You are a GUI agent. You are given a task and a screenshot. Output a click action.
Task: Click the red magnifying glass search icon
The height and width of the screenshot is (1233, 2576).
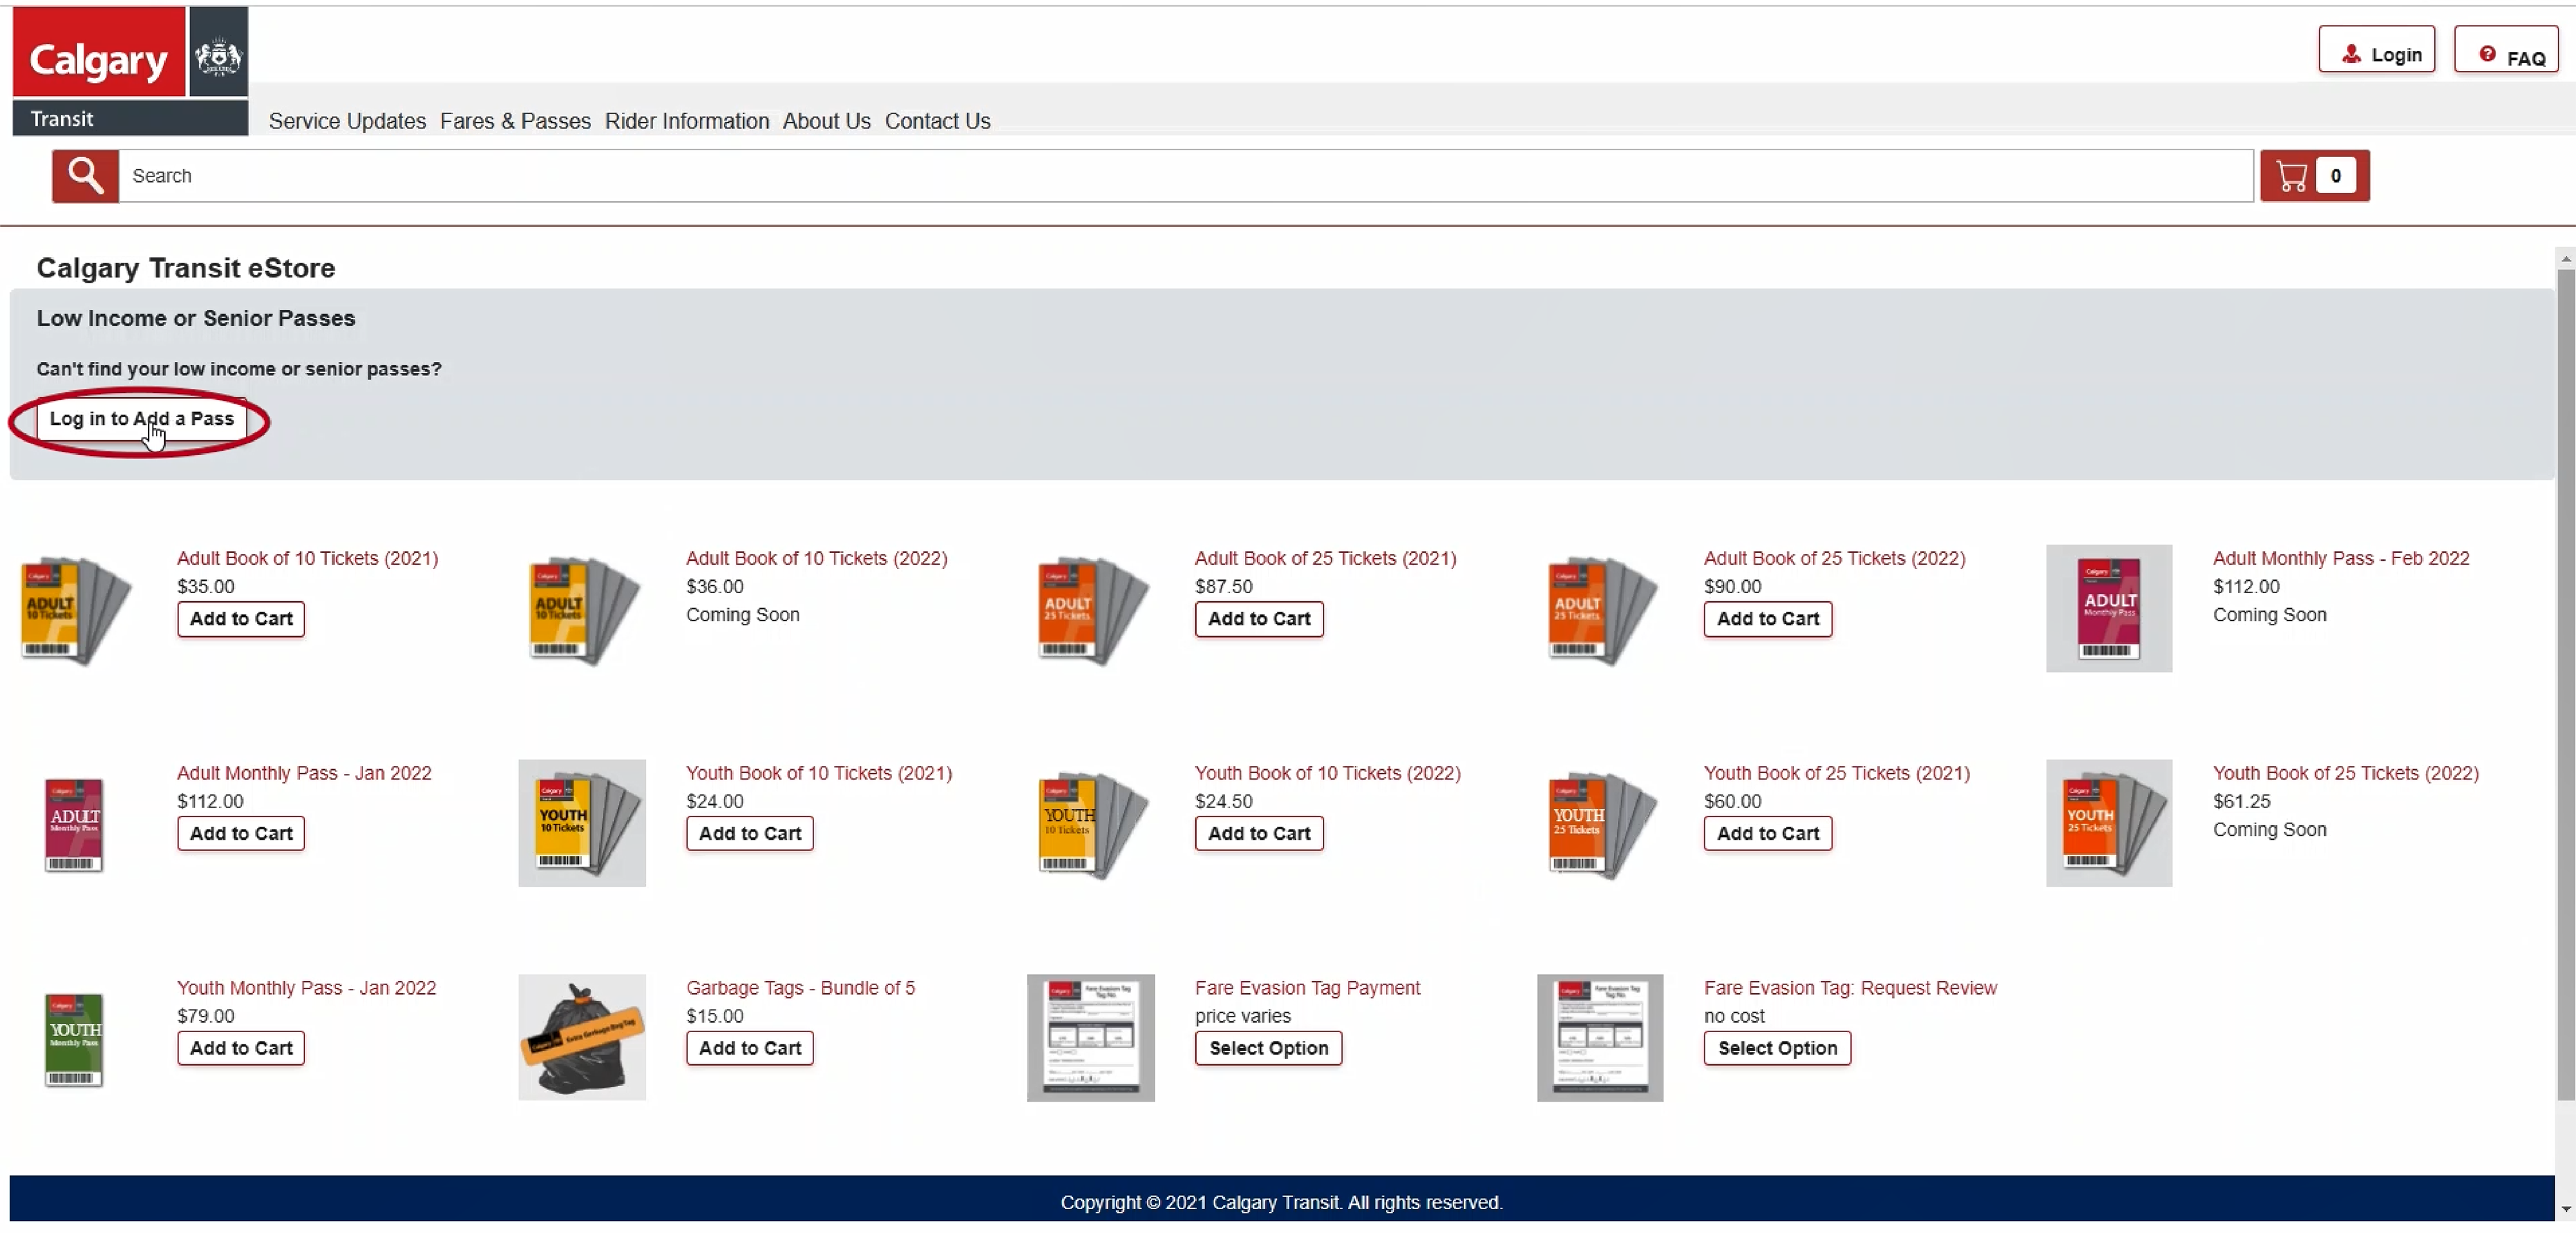[x=85, y=176]
